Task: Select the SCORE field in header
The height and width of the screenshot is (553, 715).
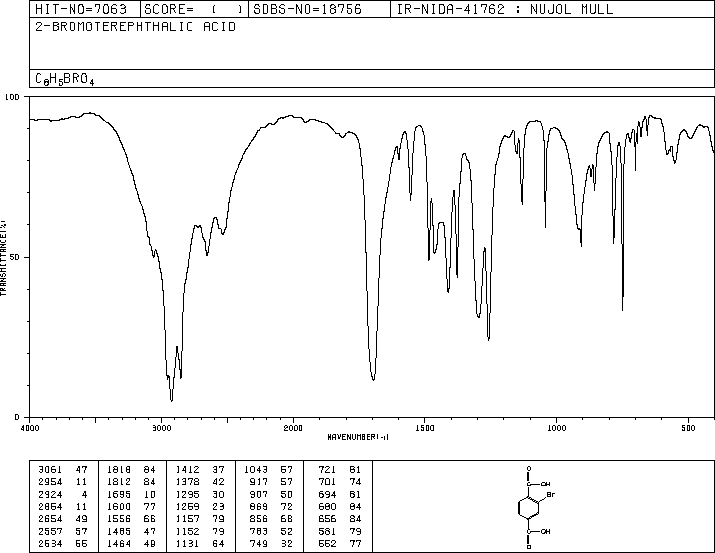Action: (194, 9)
